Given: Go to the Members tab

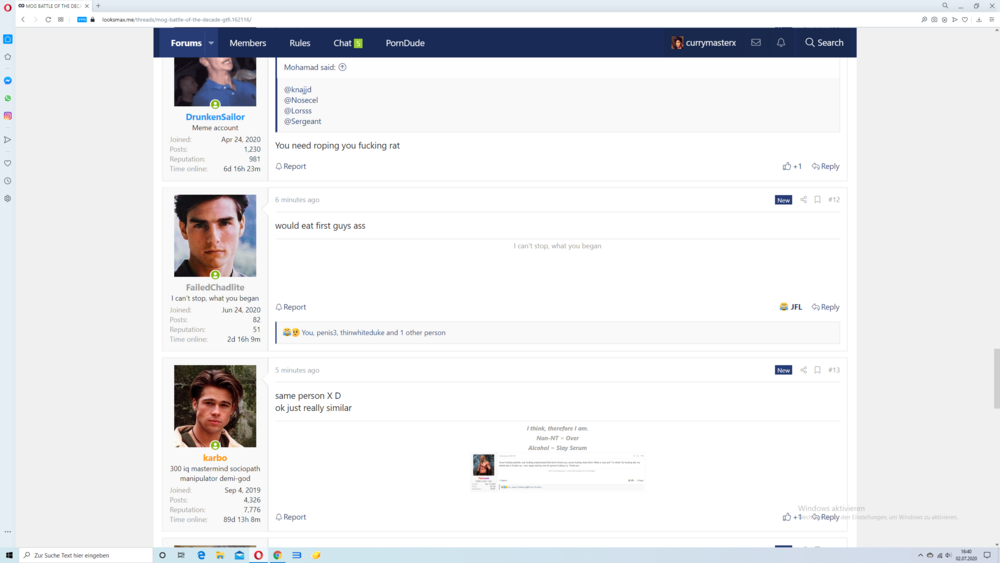Looking at the screenshot, I should point(248,43).
